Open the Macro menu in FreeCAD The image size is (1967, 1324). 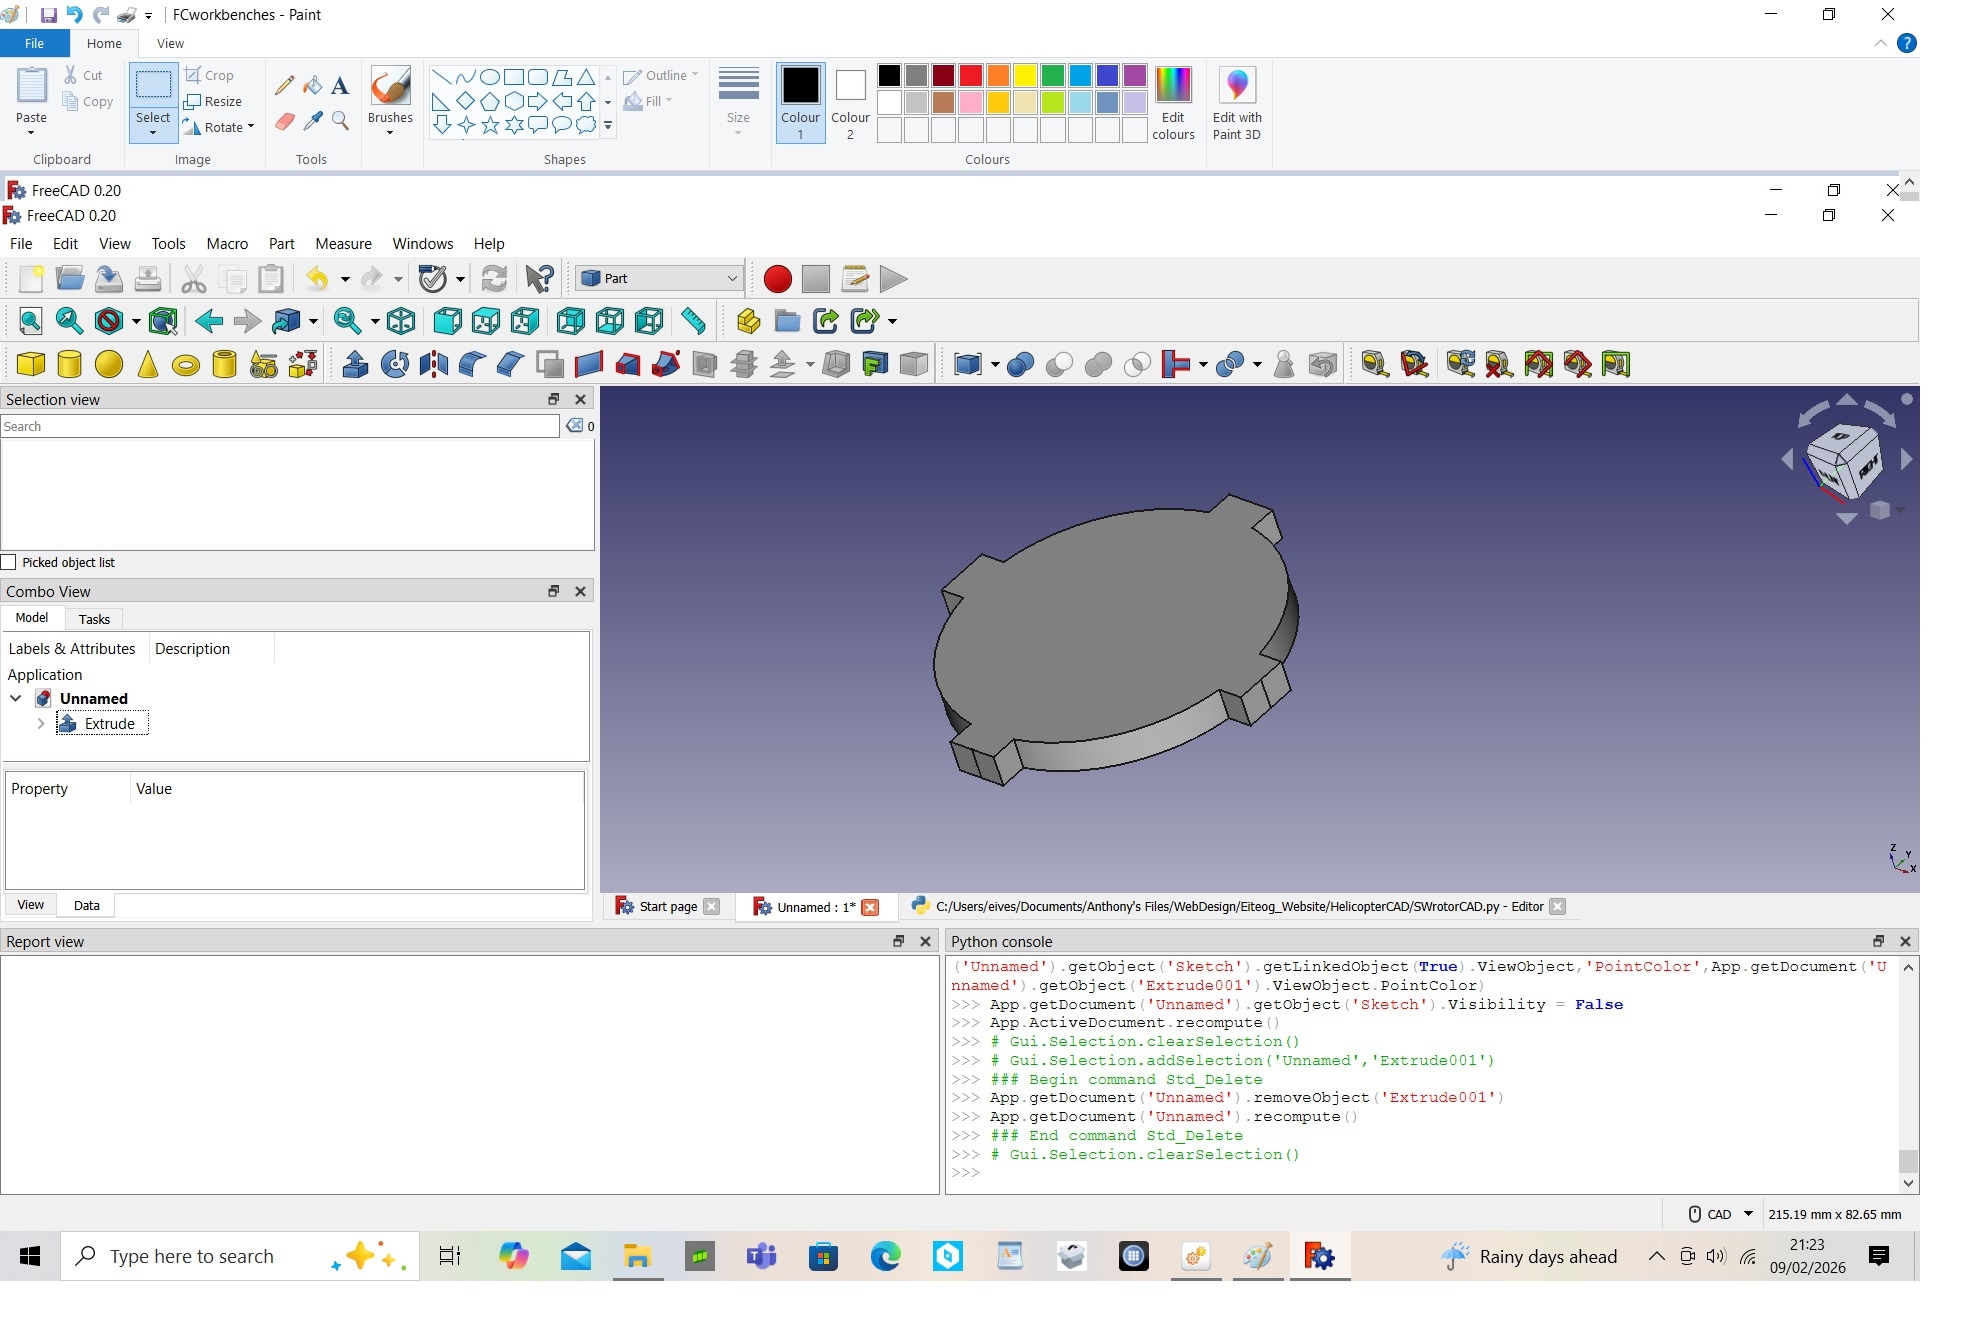(x=227, y=243)
